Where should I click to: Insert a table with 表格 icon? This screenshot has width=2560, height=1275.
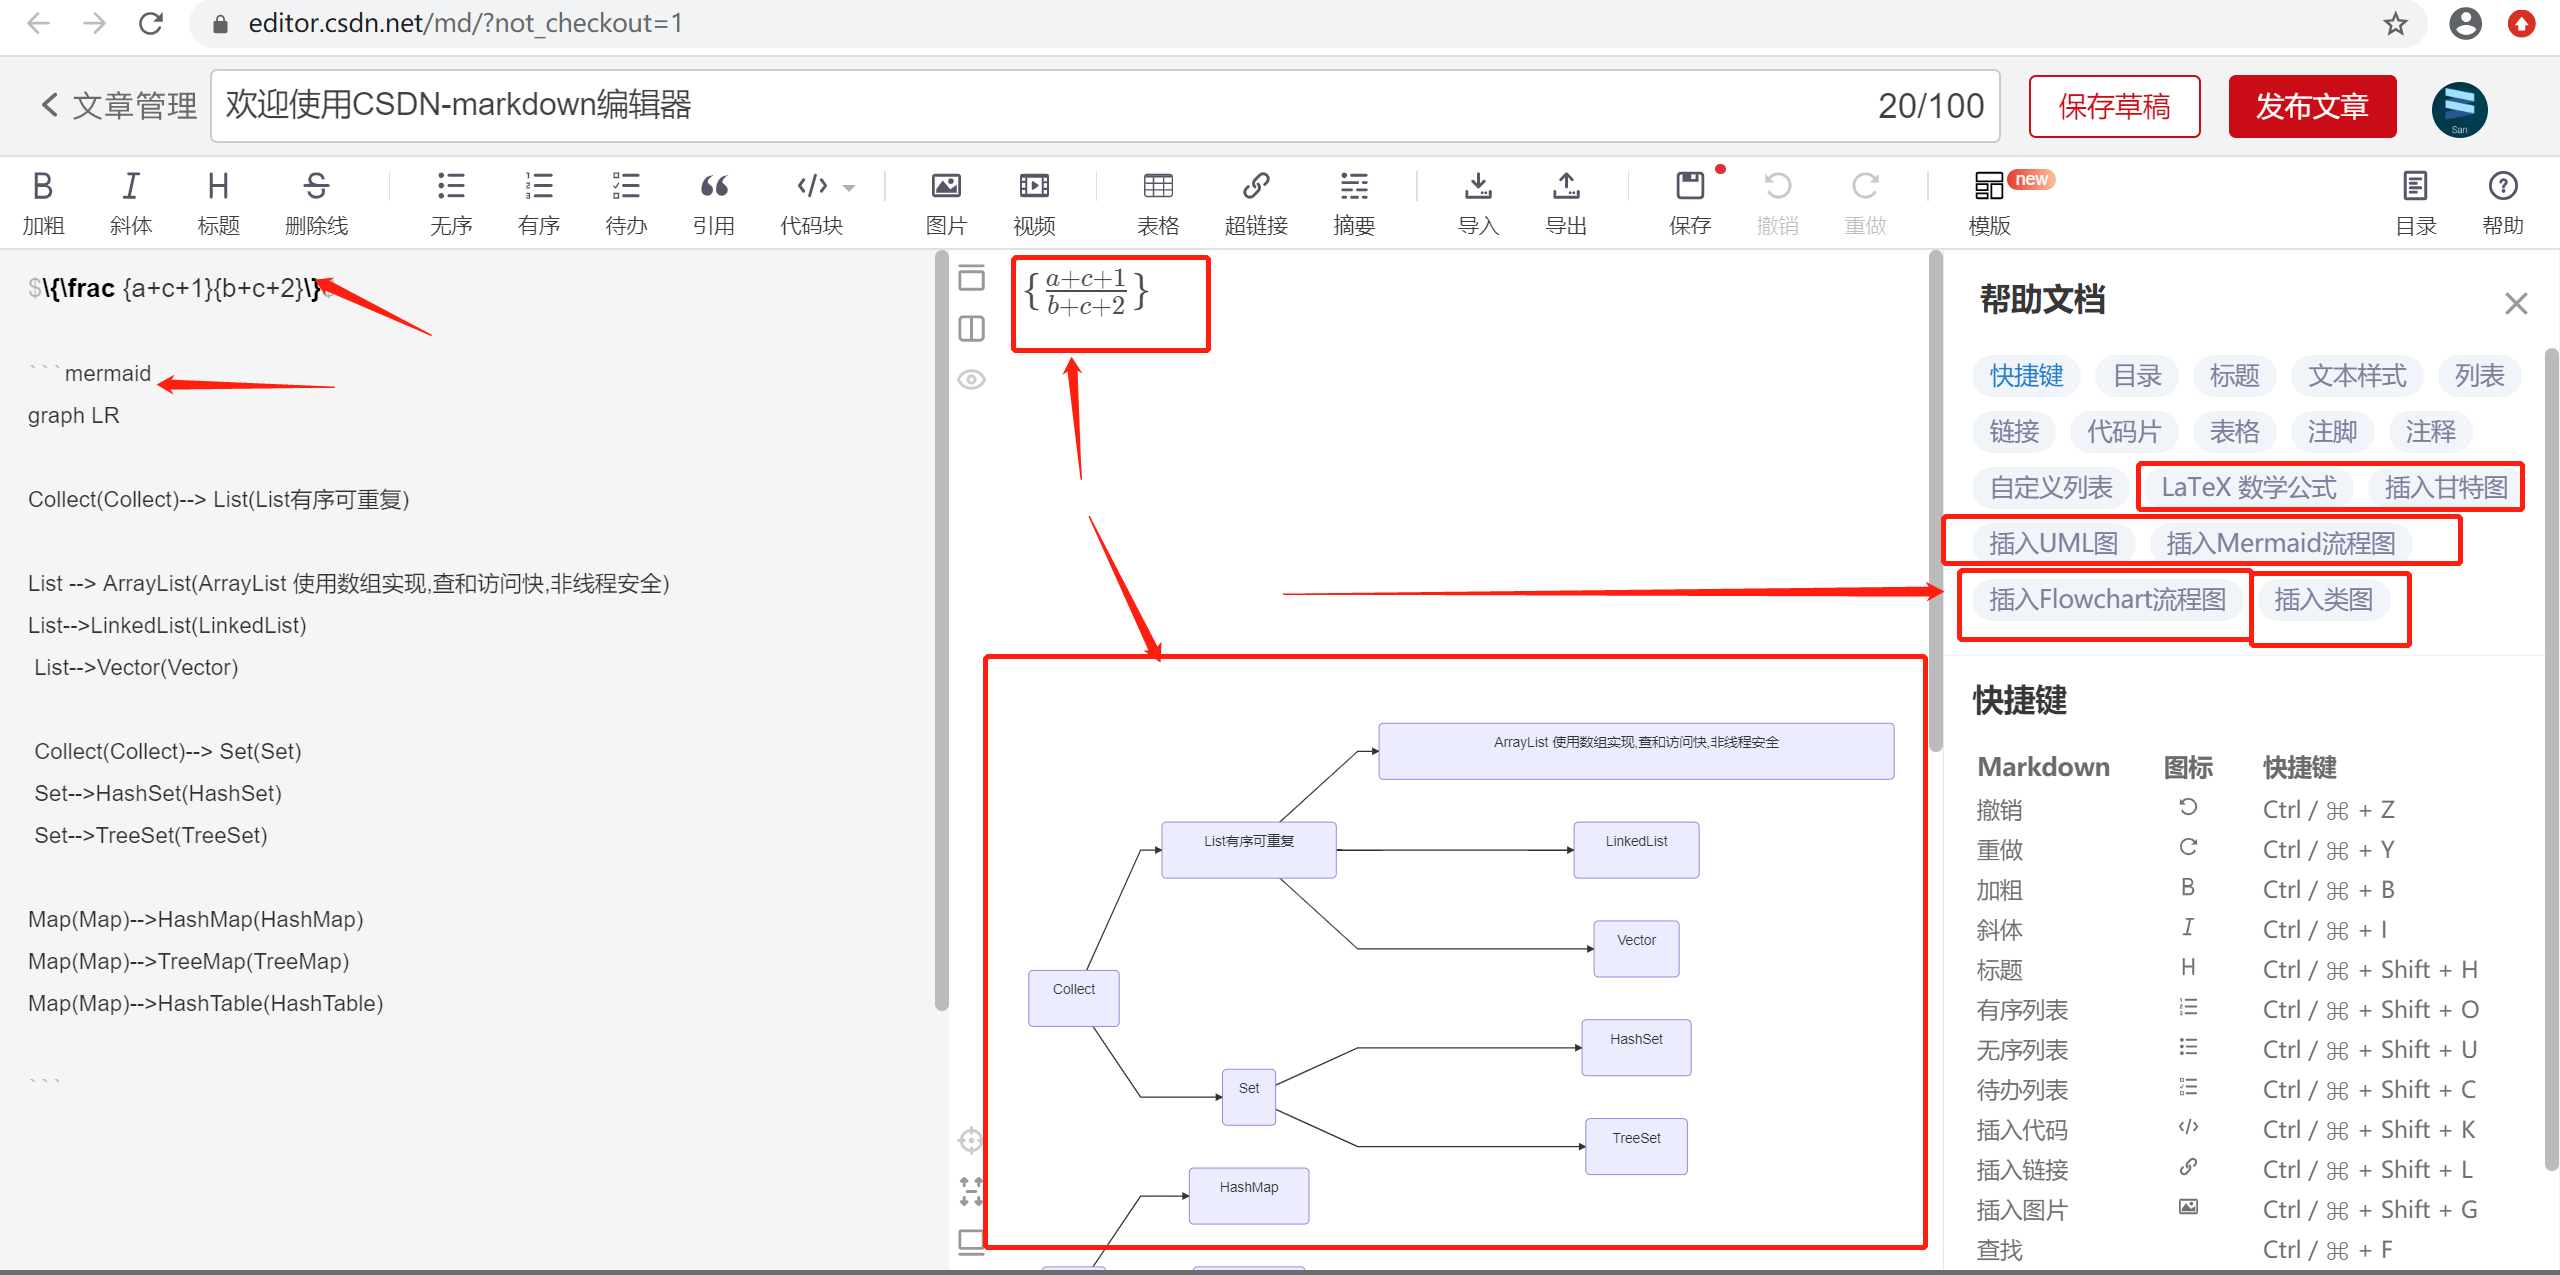1157,187
